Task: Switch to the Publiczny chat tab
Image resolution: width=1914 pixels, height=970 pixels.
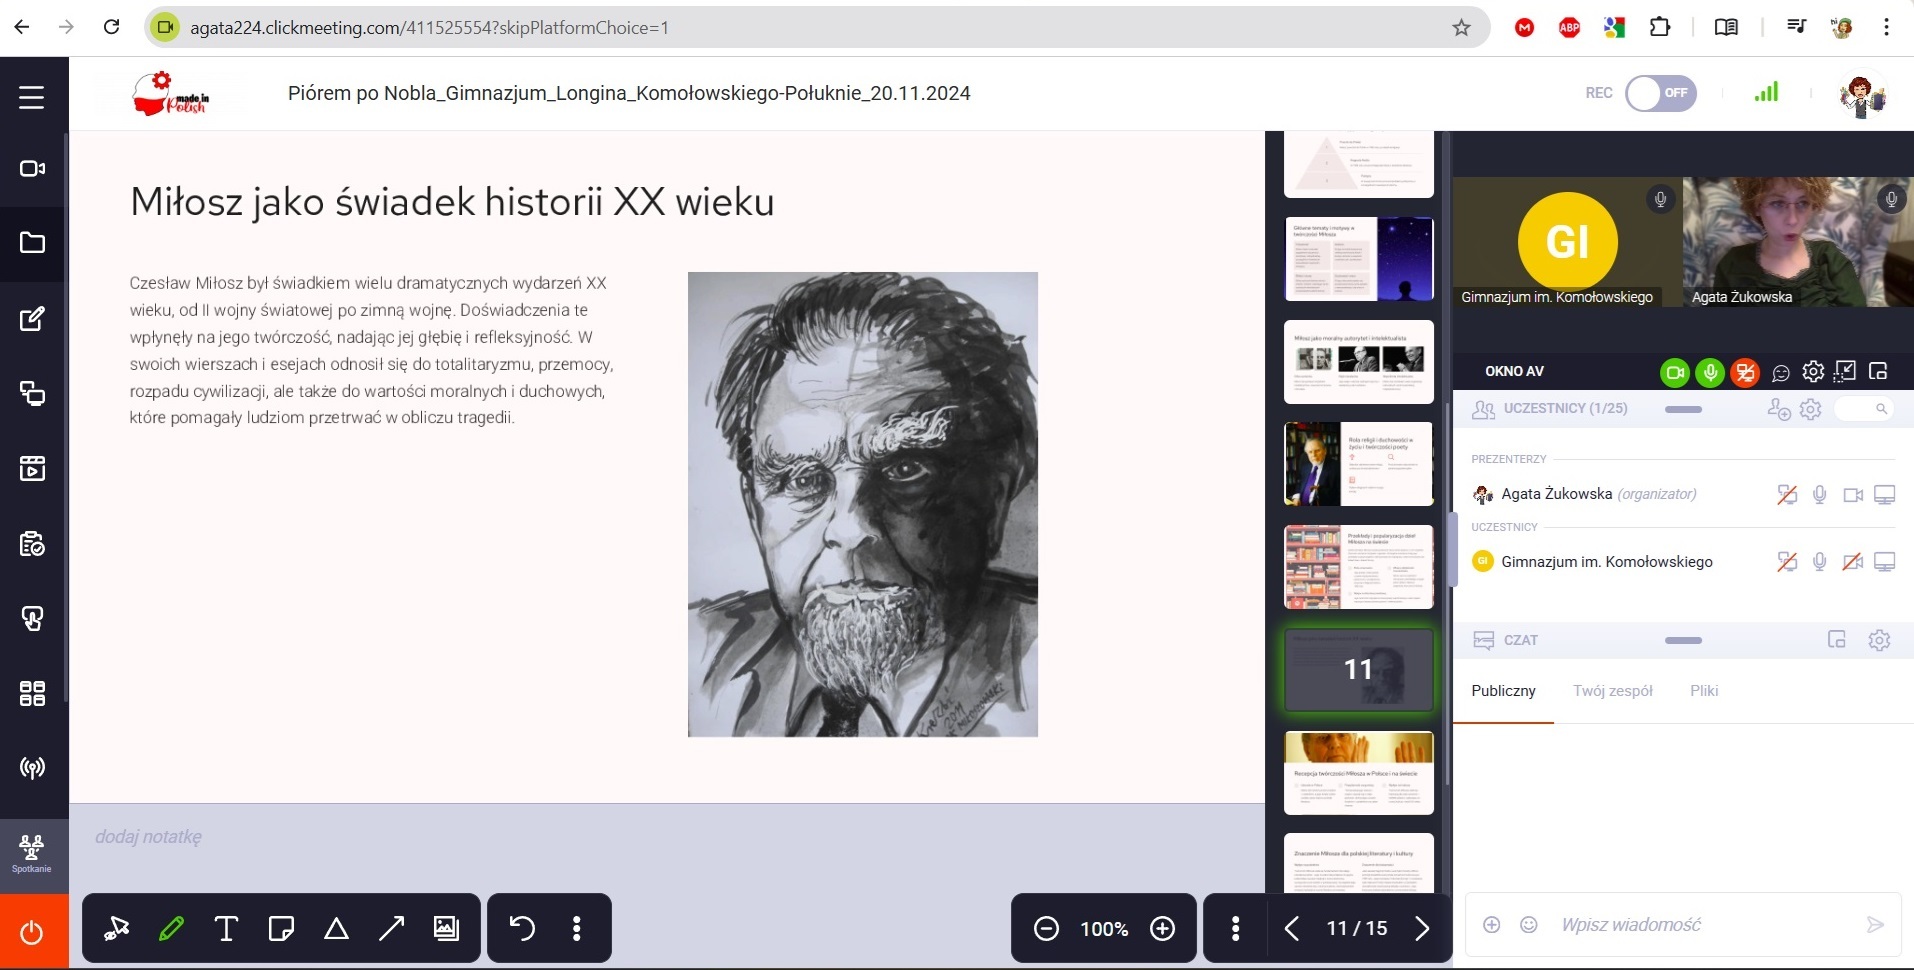Action: (1503, 691)
